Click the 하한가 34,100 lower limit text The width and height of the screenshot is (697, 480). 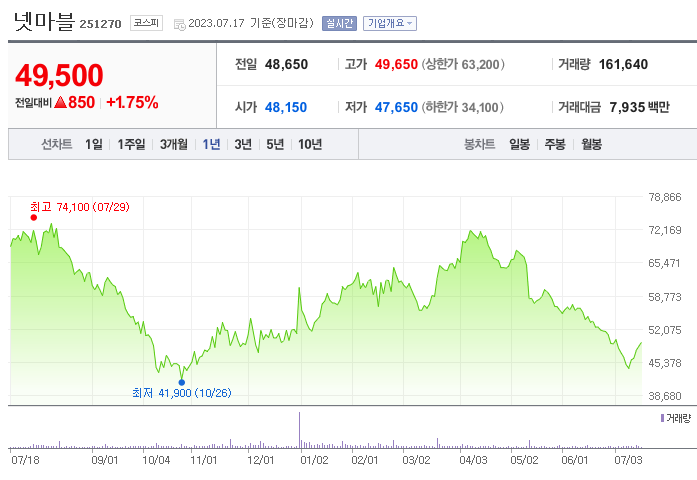tap(462, 107)
